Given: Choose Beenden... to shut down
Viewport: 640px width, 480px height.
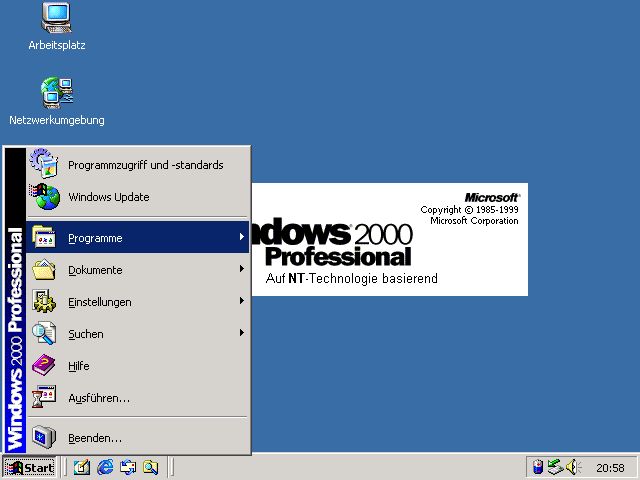Looking at the screenshot, I should 94,438.
